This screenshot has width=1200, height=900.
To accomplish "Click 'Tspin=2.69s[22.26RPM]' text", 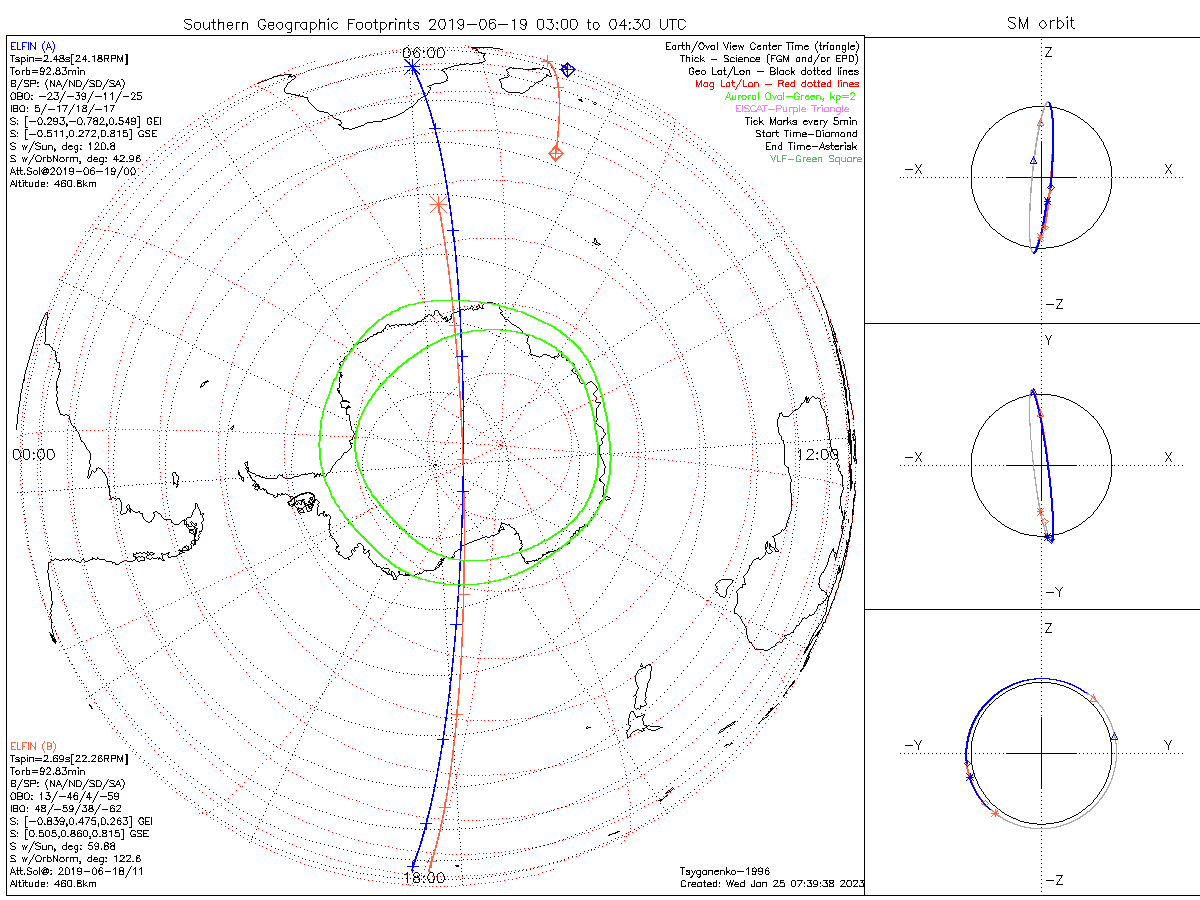I will point(69,759).
